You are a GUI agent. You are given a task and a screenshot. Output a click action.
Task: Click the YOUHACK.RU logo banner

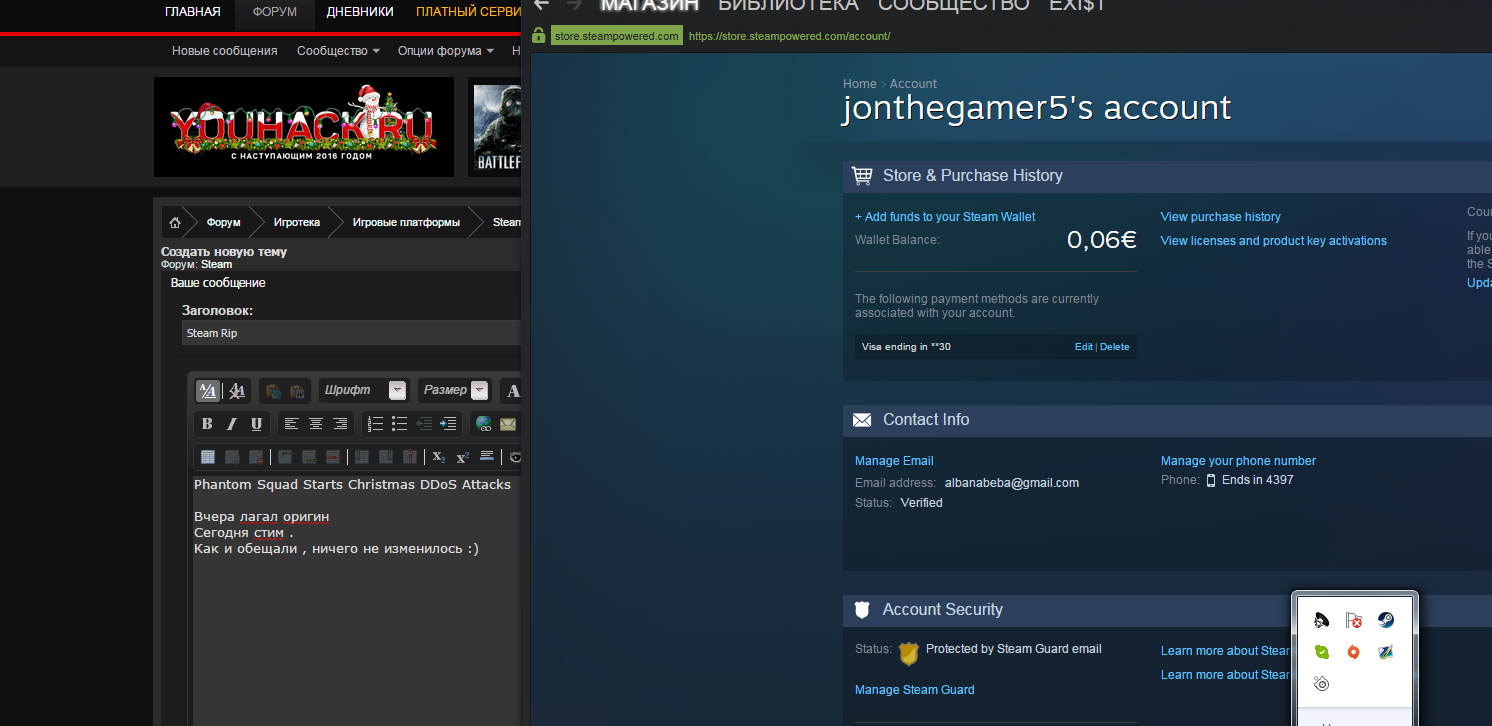tap(304, 127)
